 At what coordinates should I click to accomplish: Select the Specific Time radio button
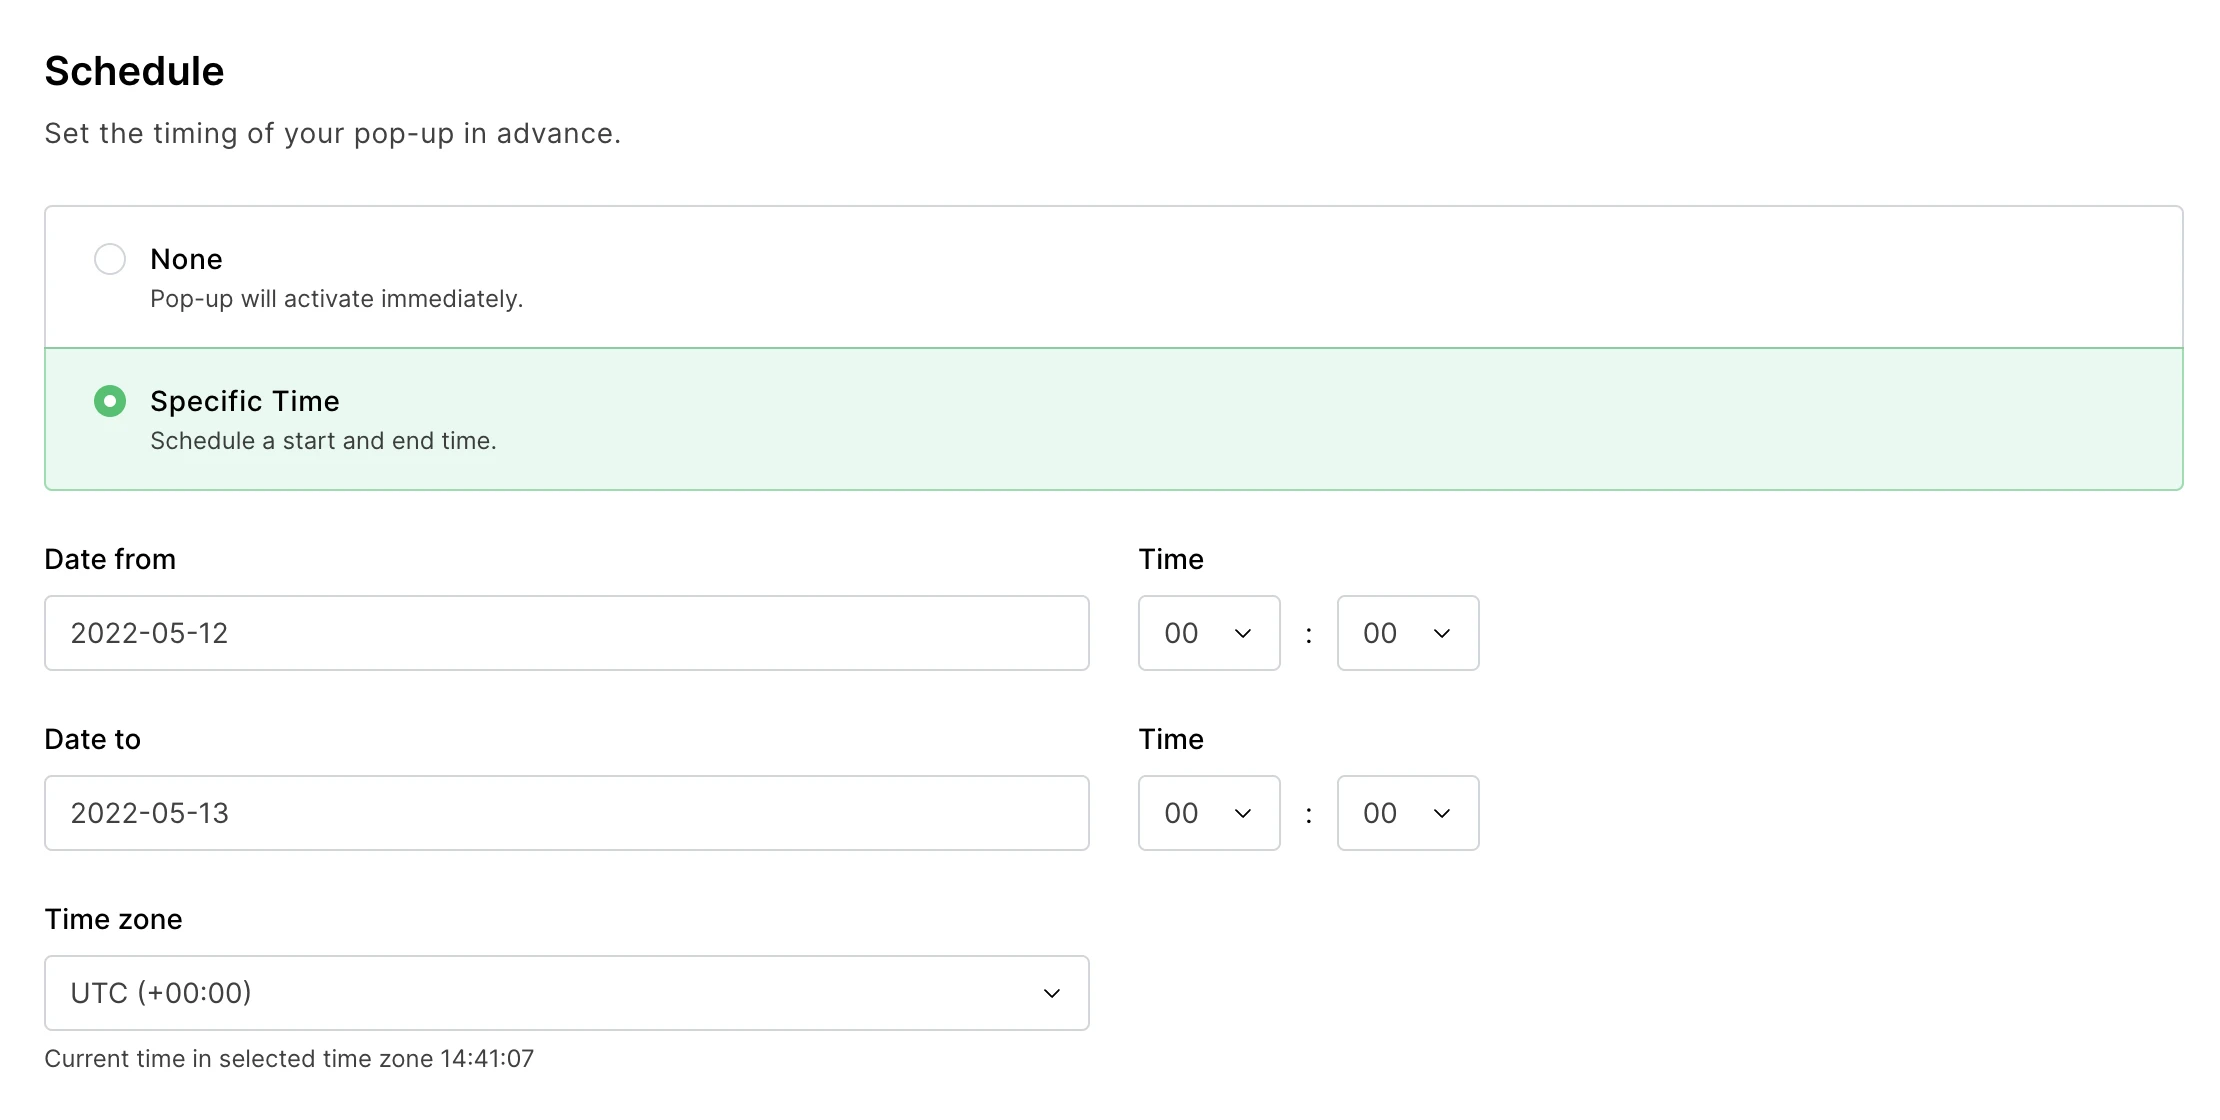pyautogui.click(x=110, y=401)
